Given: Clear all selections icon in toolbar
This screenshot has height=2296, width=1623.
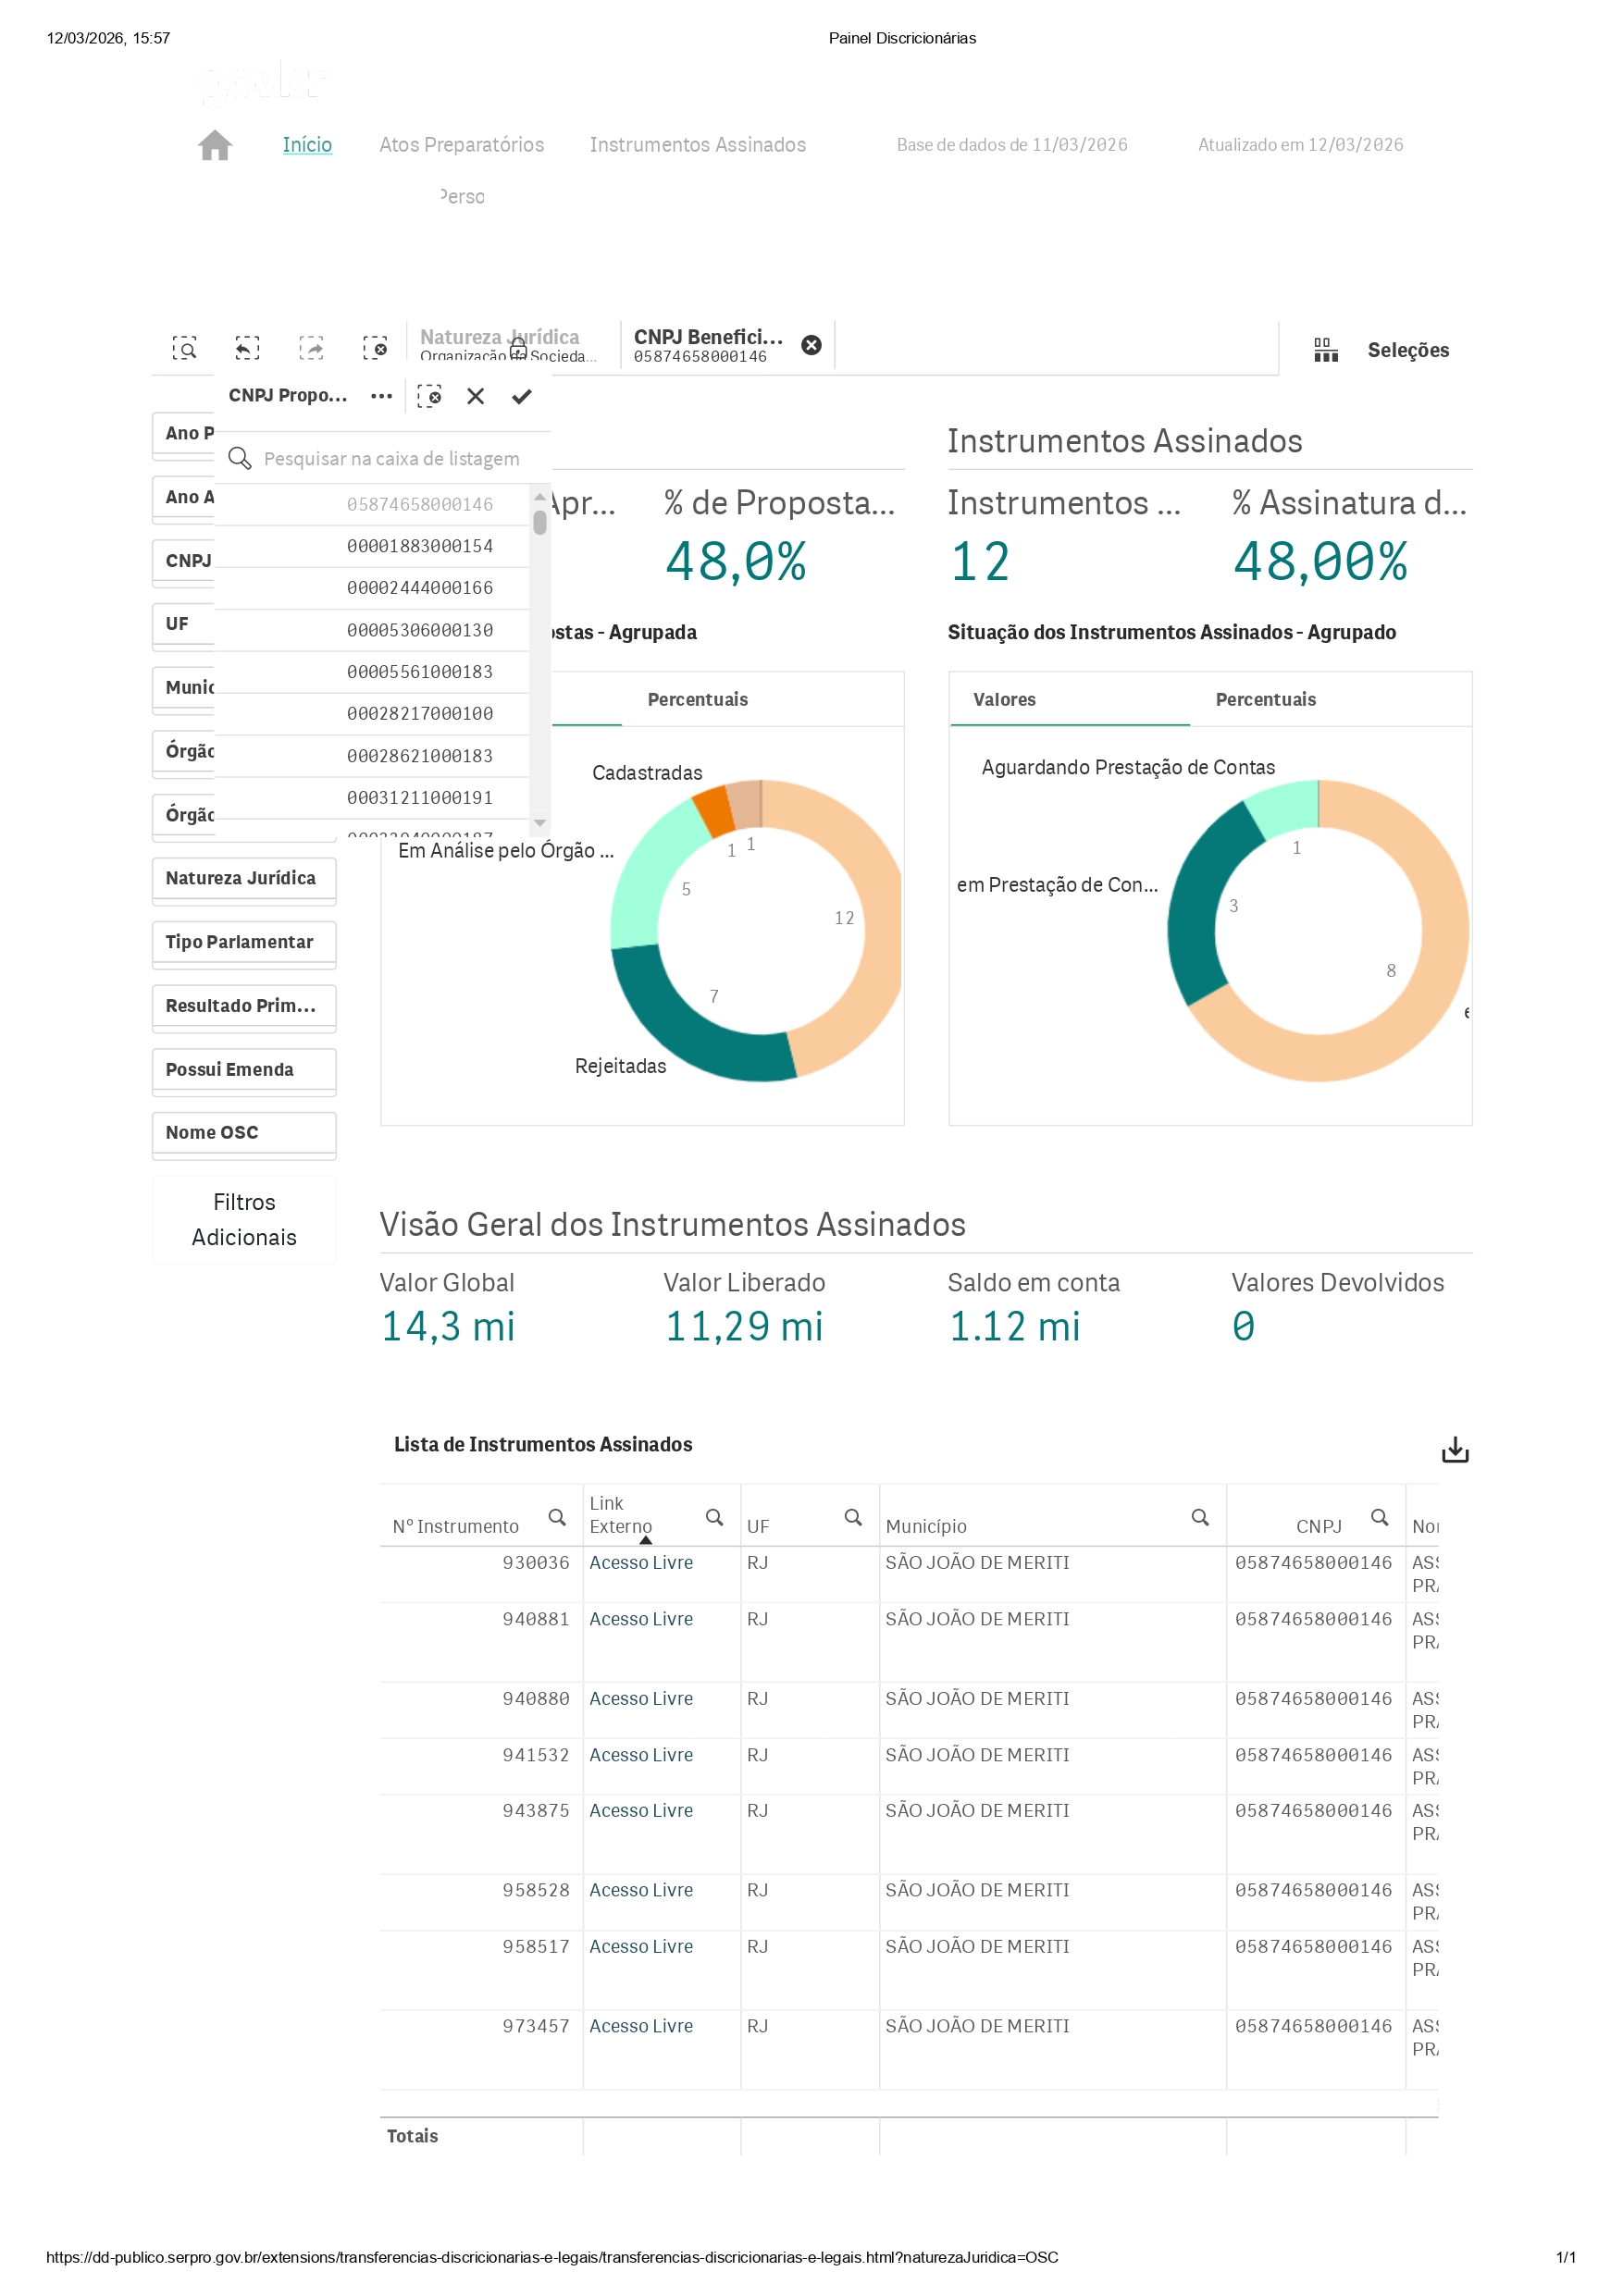Looking at the screenshot, I should click(375, 348).
